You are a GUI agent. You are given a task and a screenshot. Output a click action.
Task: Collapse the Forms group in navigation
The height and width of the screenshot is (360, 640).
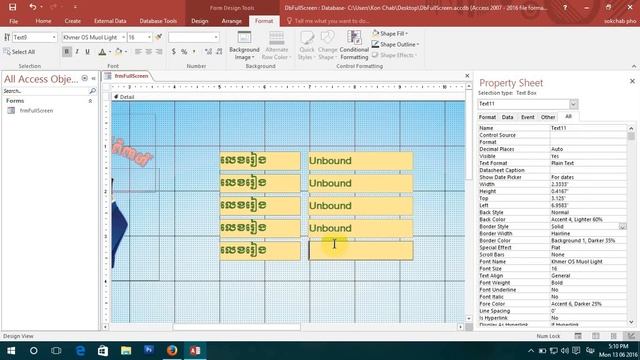coord(90,101)
